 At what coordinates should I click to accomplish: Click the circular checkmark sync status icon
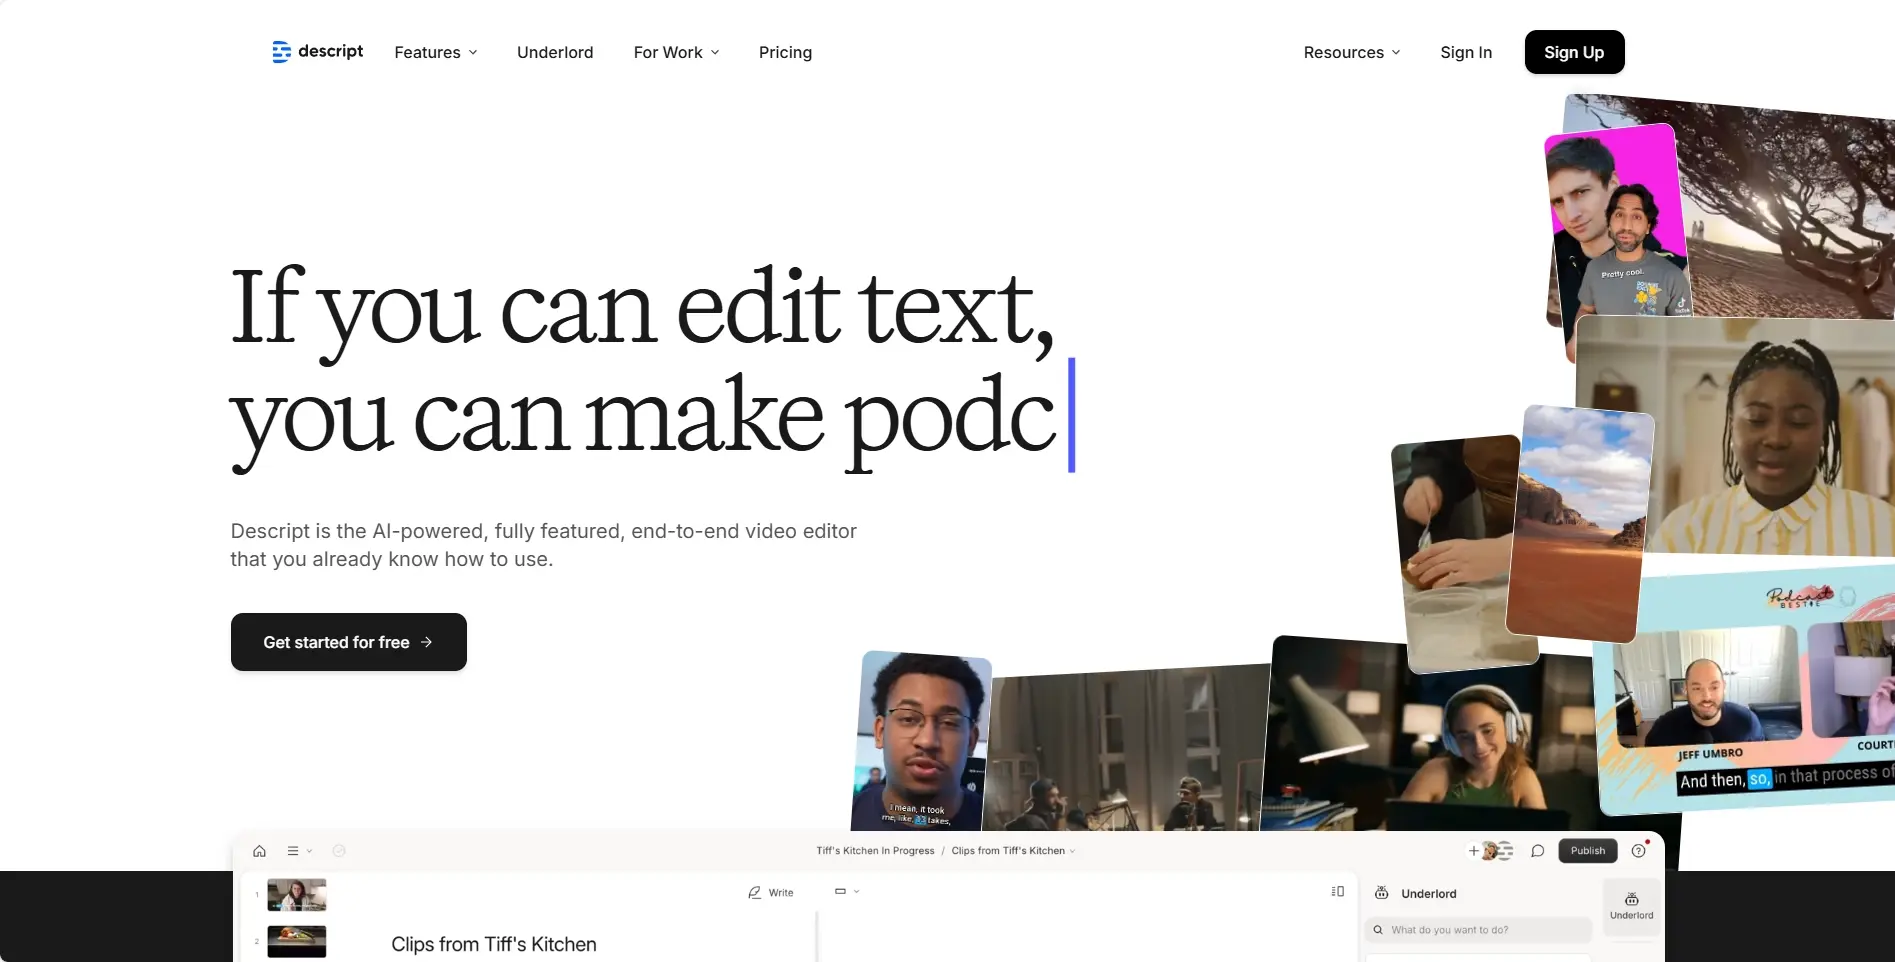[339, 851]
